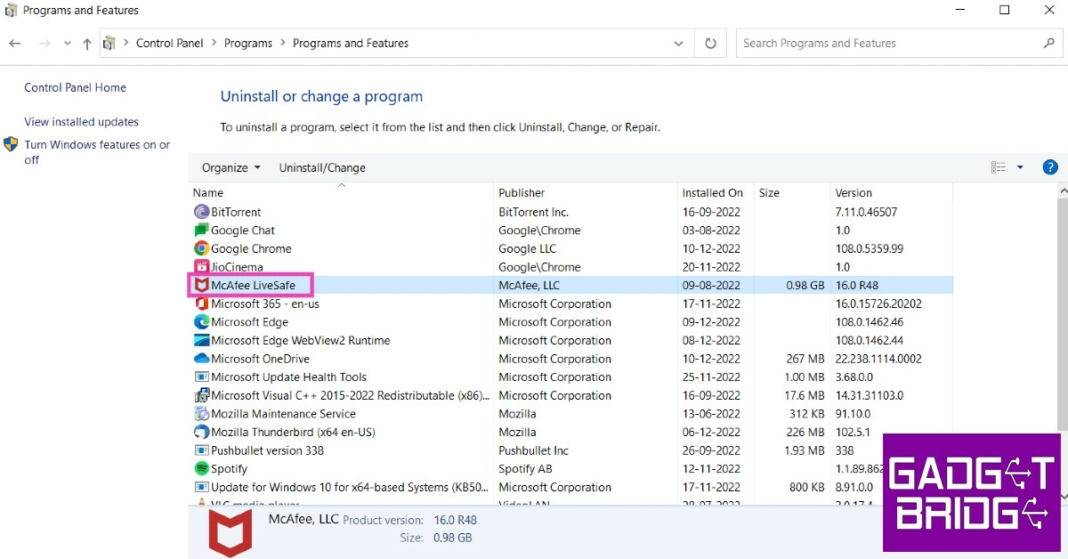1068x559 pixels.
Task: Click the Microsoft Edge program icon
Action: (x=201, y=322)
